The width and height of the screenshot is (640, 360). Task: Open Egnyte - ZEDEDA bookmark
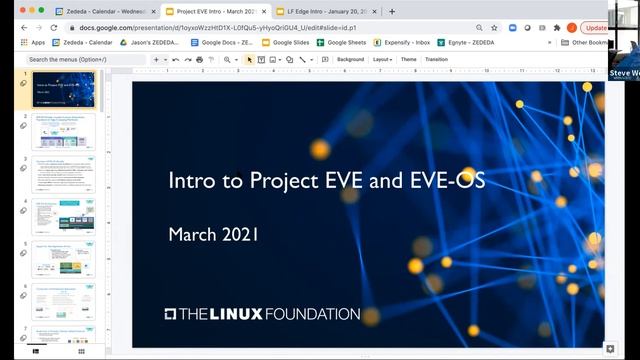466,42
